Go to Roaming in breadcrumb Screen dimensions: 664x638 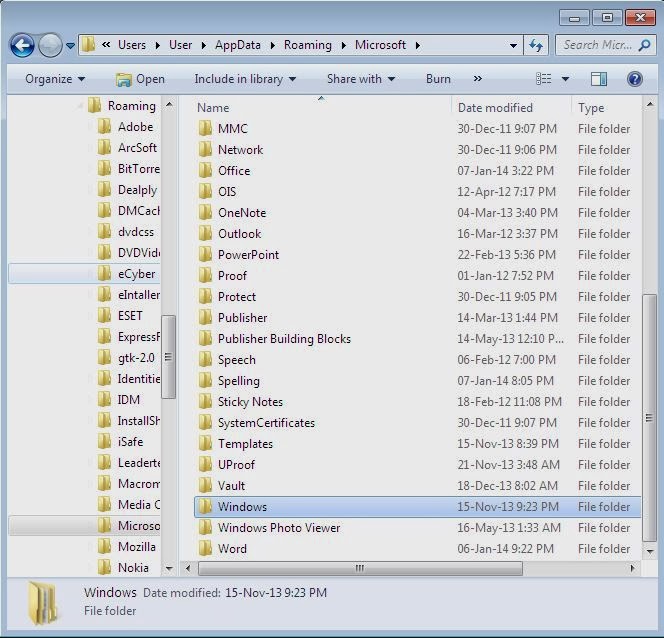[x=308, y=45]
